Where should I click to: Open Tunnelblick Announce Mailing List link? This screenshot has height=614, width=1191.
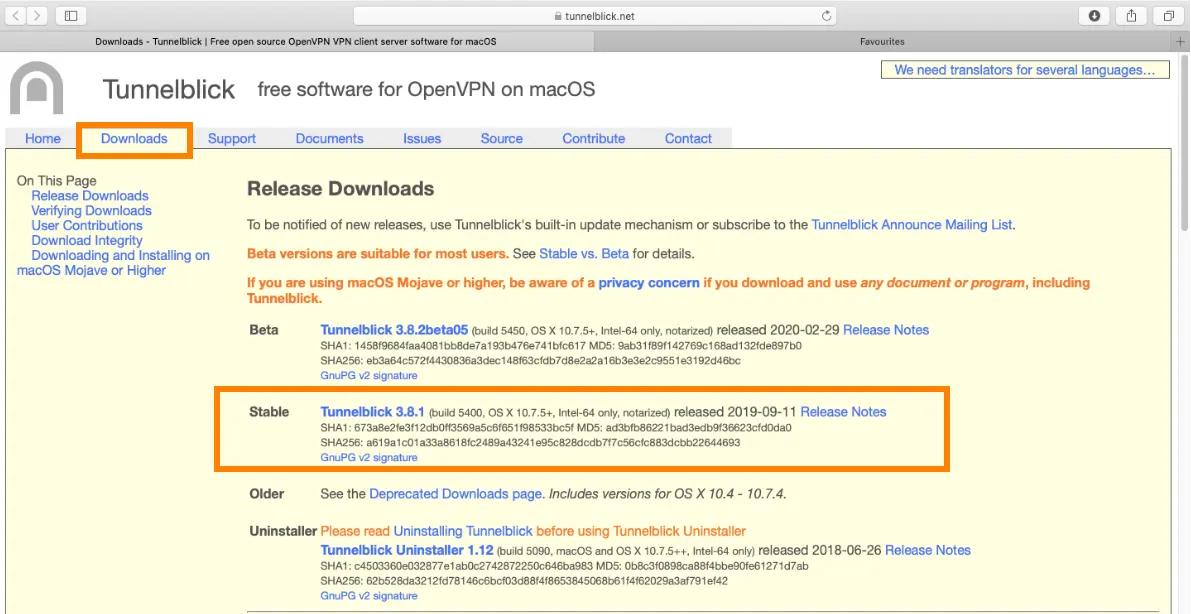click(911, 224)
